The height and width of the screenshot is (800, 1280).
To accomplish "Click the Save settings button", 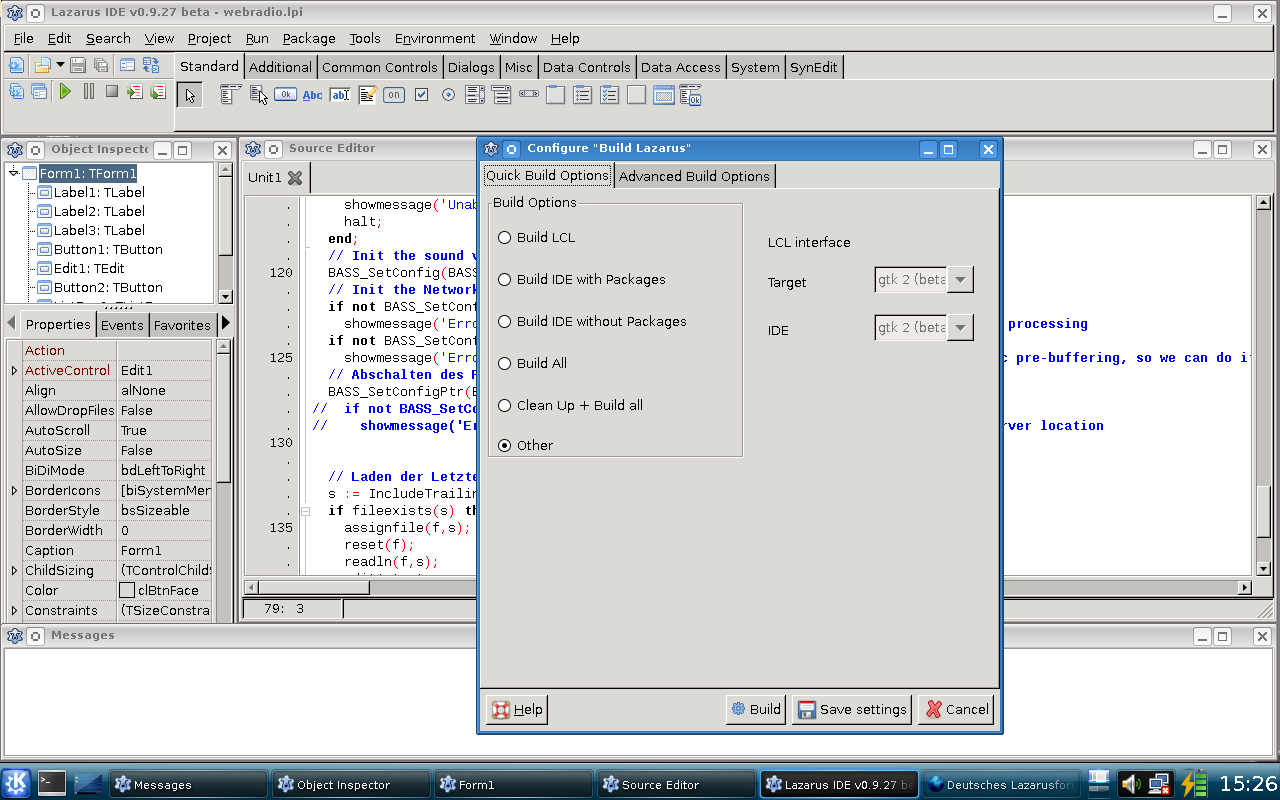I will point(851,709).
